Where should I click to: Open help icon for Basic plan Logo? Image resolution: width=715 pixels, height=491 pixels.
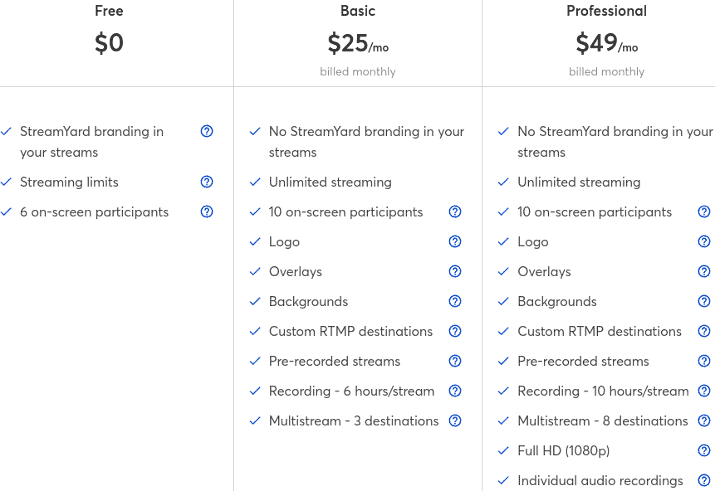coord(455,241)
